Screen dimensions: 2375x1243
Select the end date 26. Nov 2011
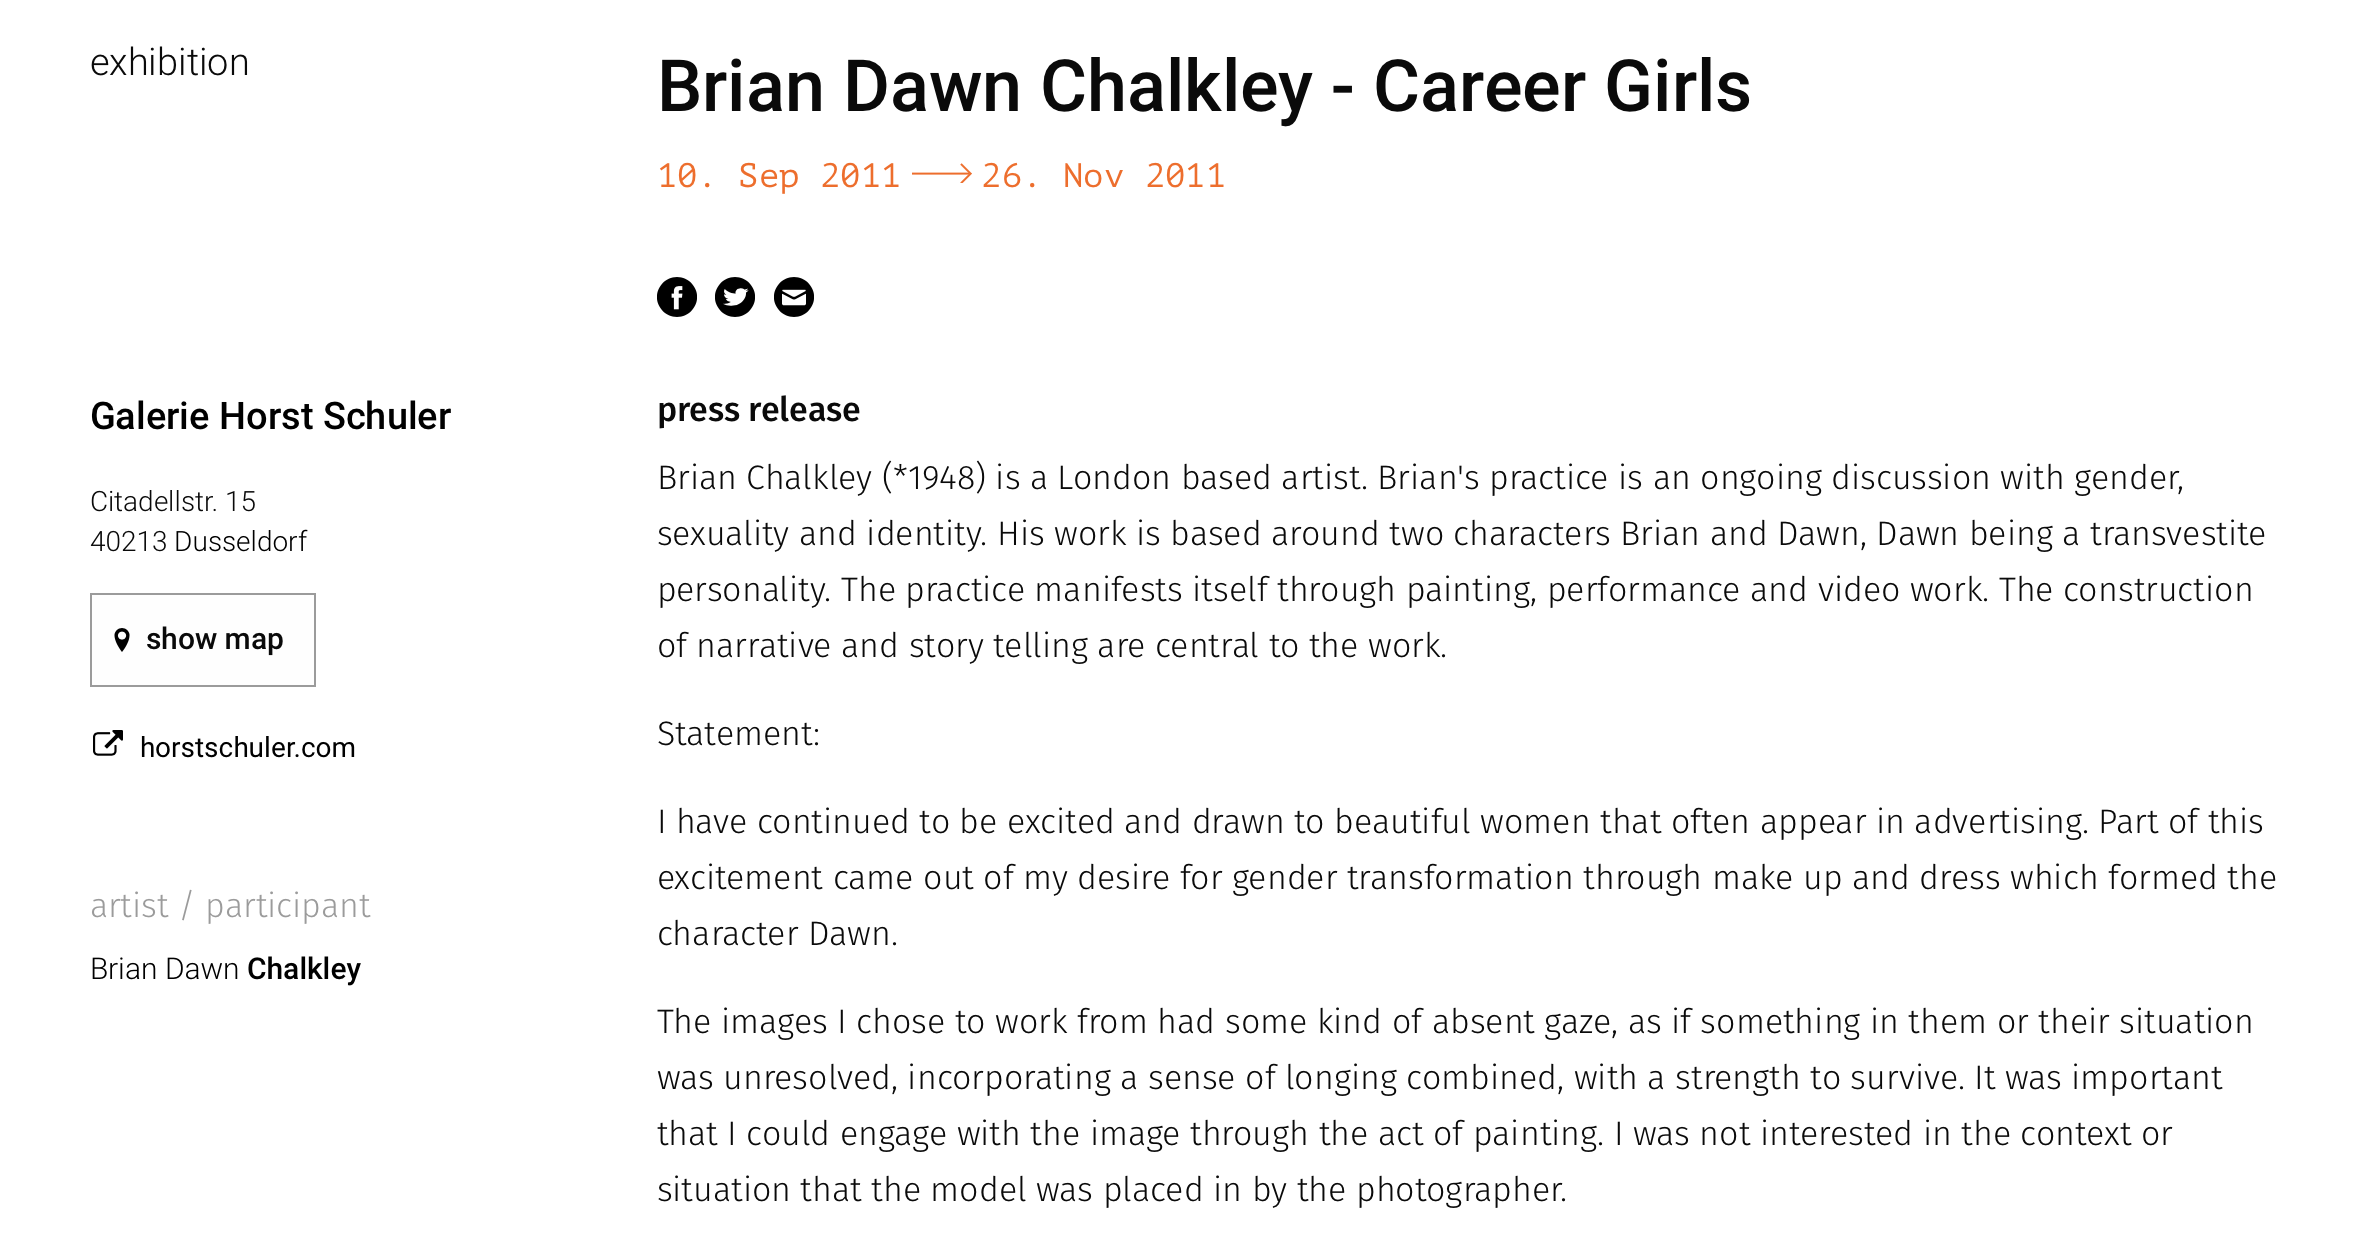tap(1103, 176)
